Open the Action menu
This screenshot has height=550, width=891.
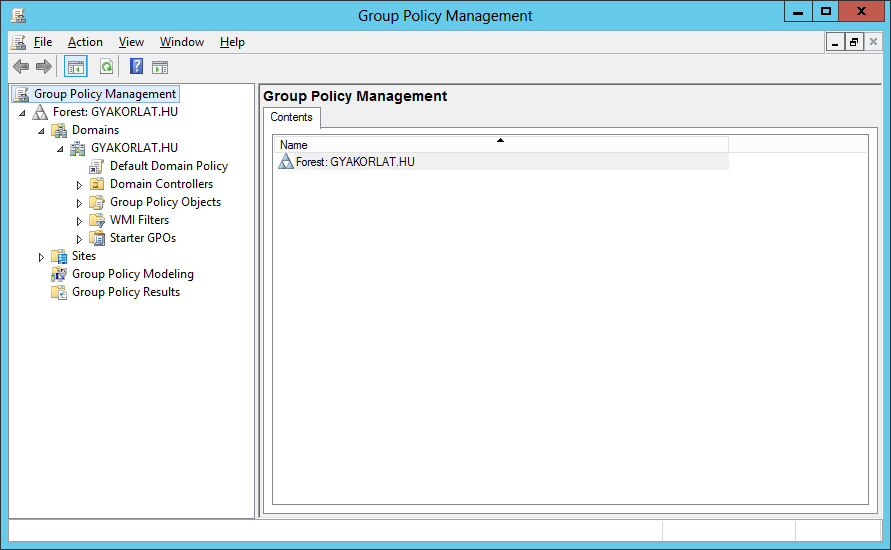85,42
